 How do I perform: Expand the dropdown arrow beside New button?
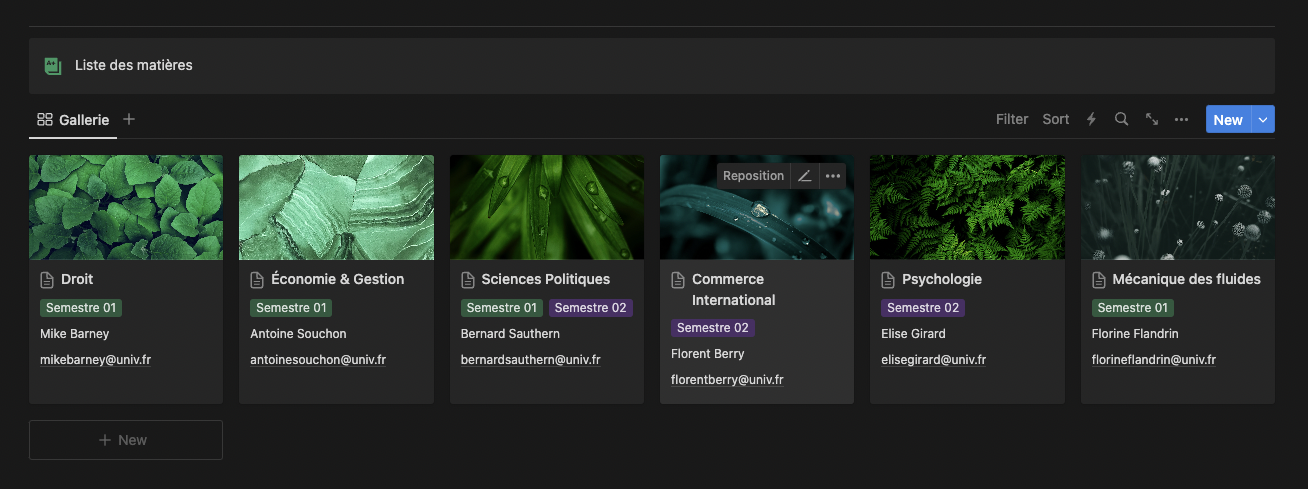[x=1263, y=119]
